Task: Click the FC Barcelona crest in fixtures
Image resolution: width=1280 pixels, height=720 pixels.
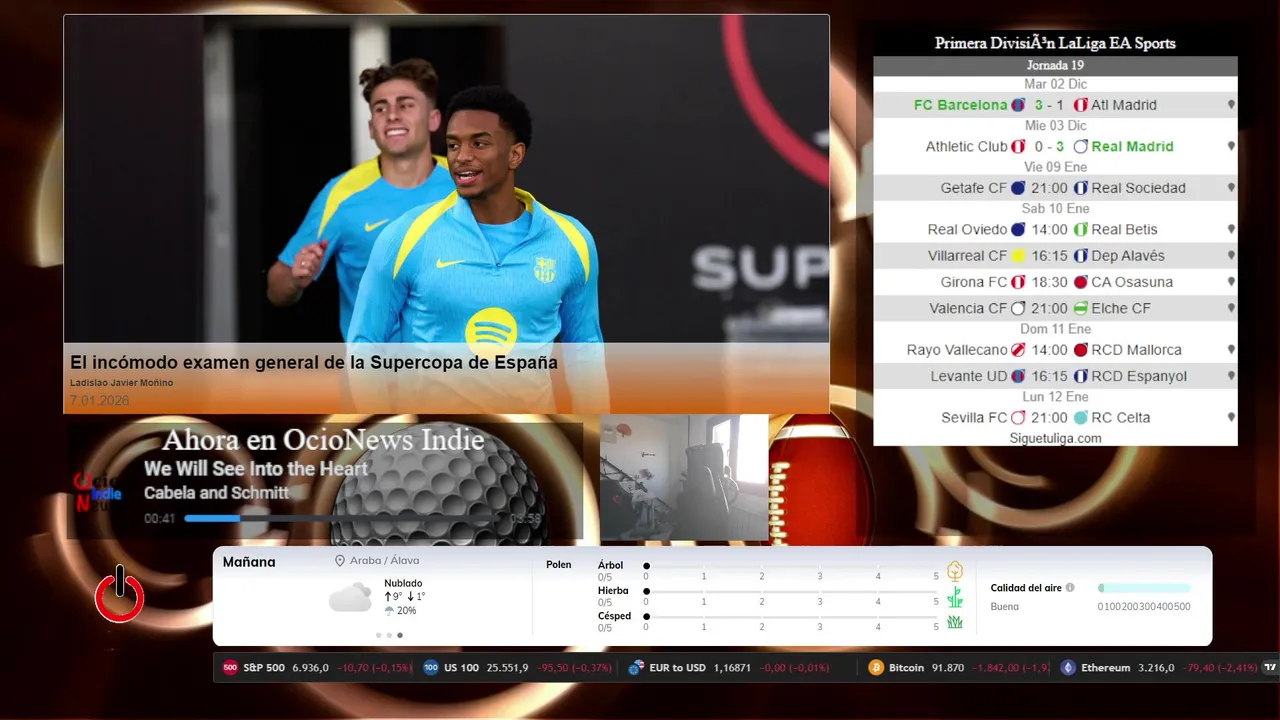Action: point(1018,105)
